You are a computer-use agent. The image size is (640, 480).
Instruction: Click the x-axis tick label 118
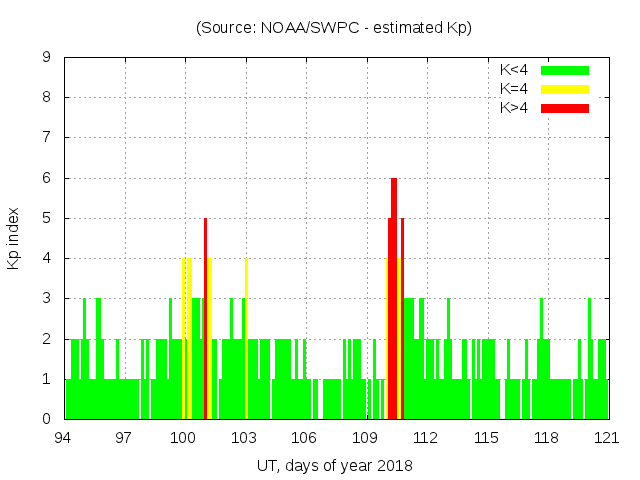[546, 438]
